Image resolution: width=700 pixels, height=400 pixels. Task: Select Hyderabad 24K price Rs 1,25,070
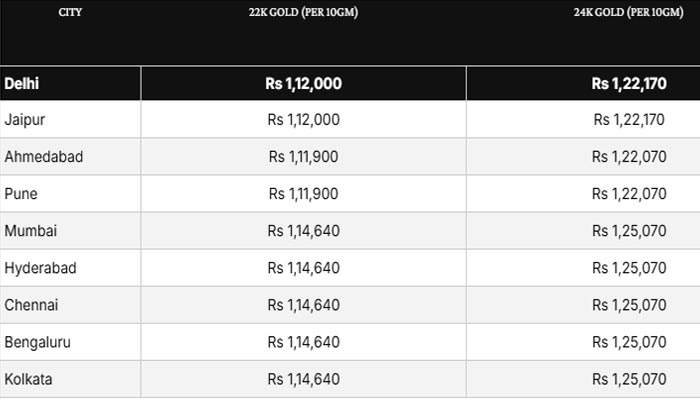pos(628,268)
